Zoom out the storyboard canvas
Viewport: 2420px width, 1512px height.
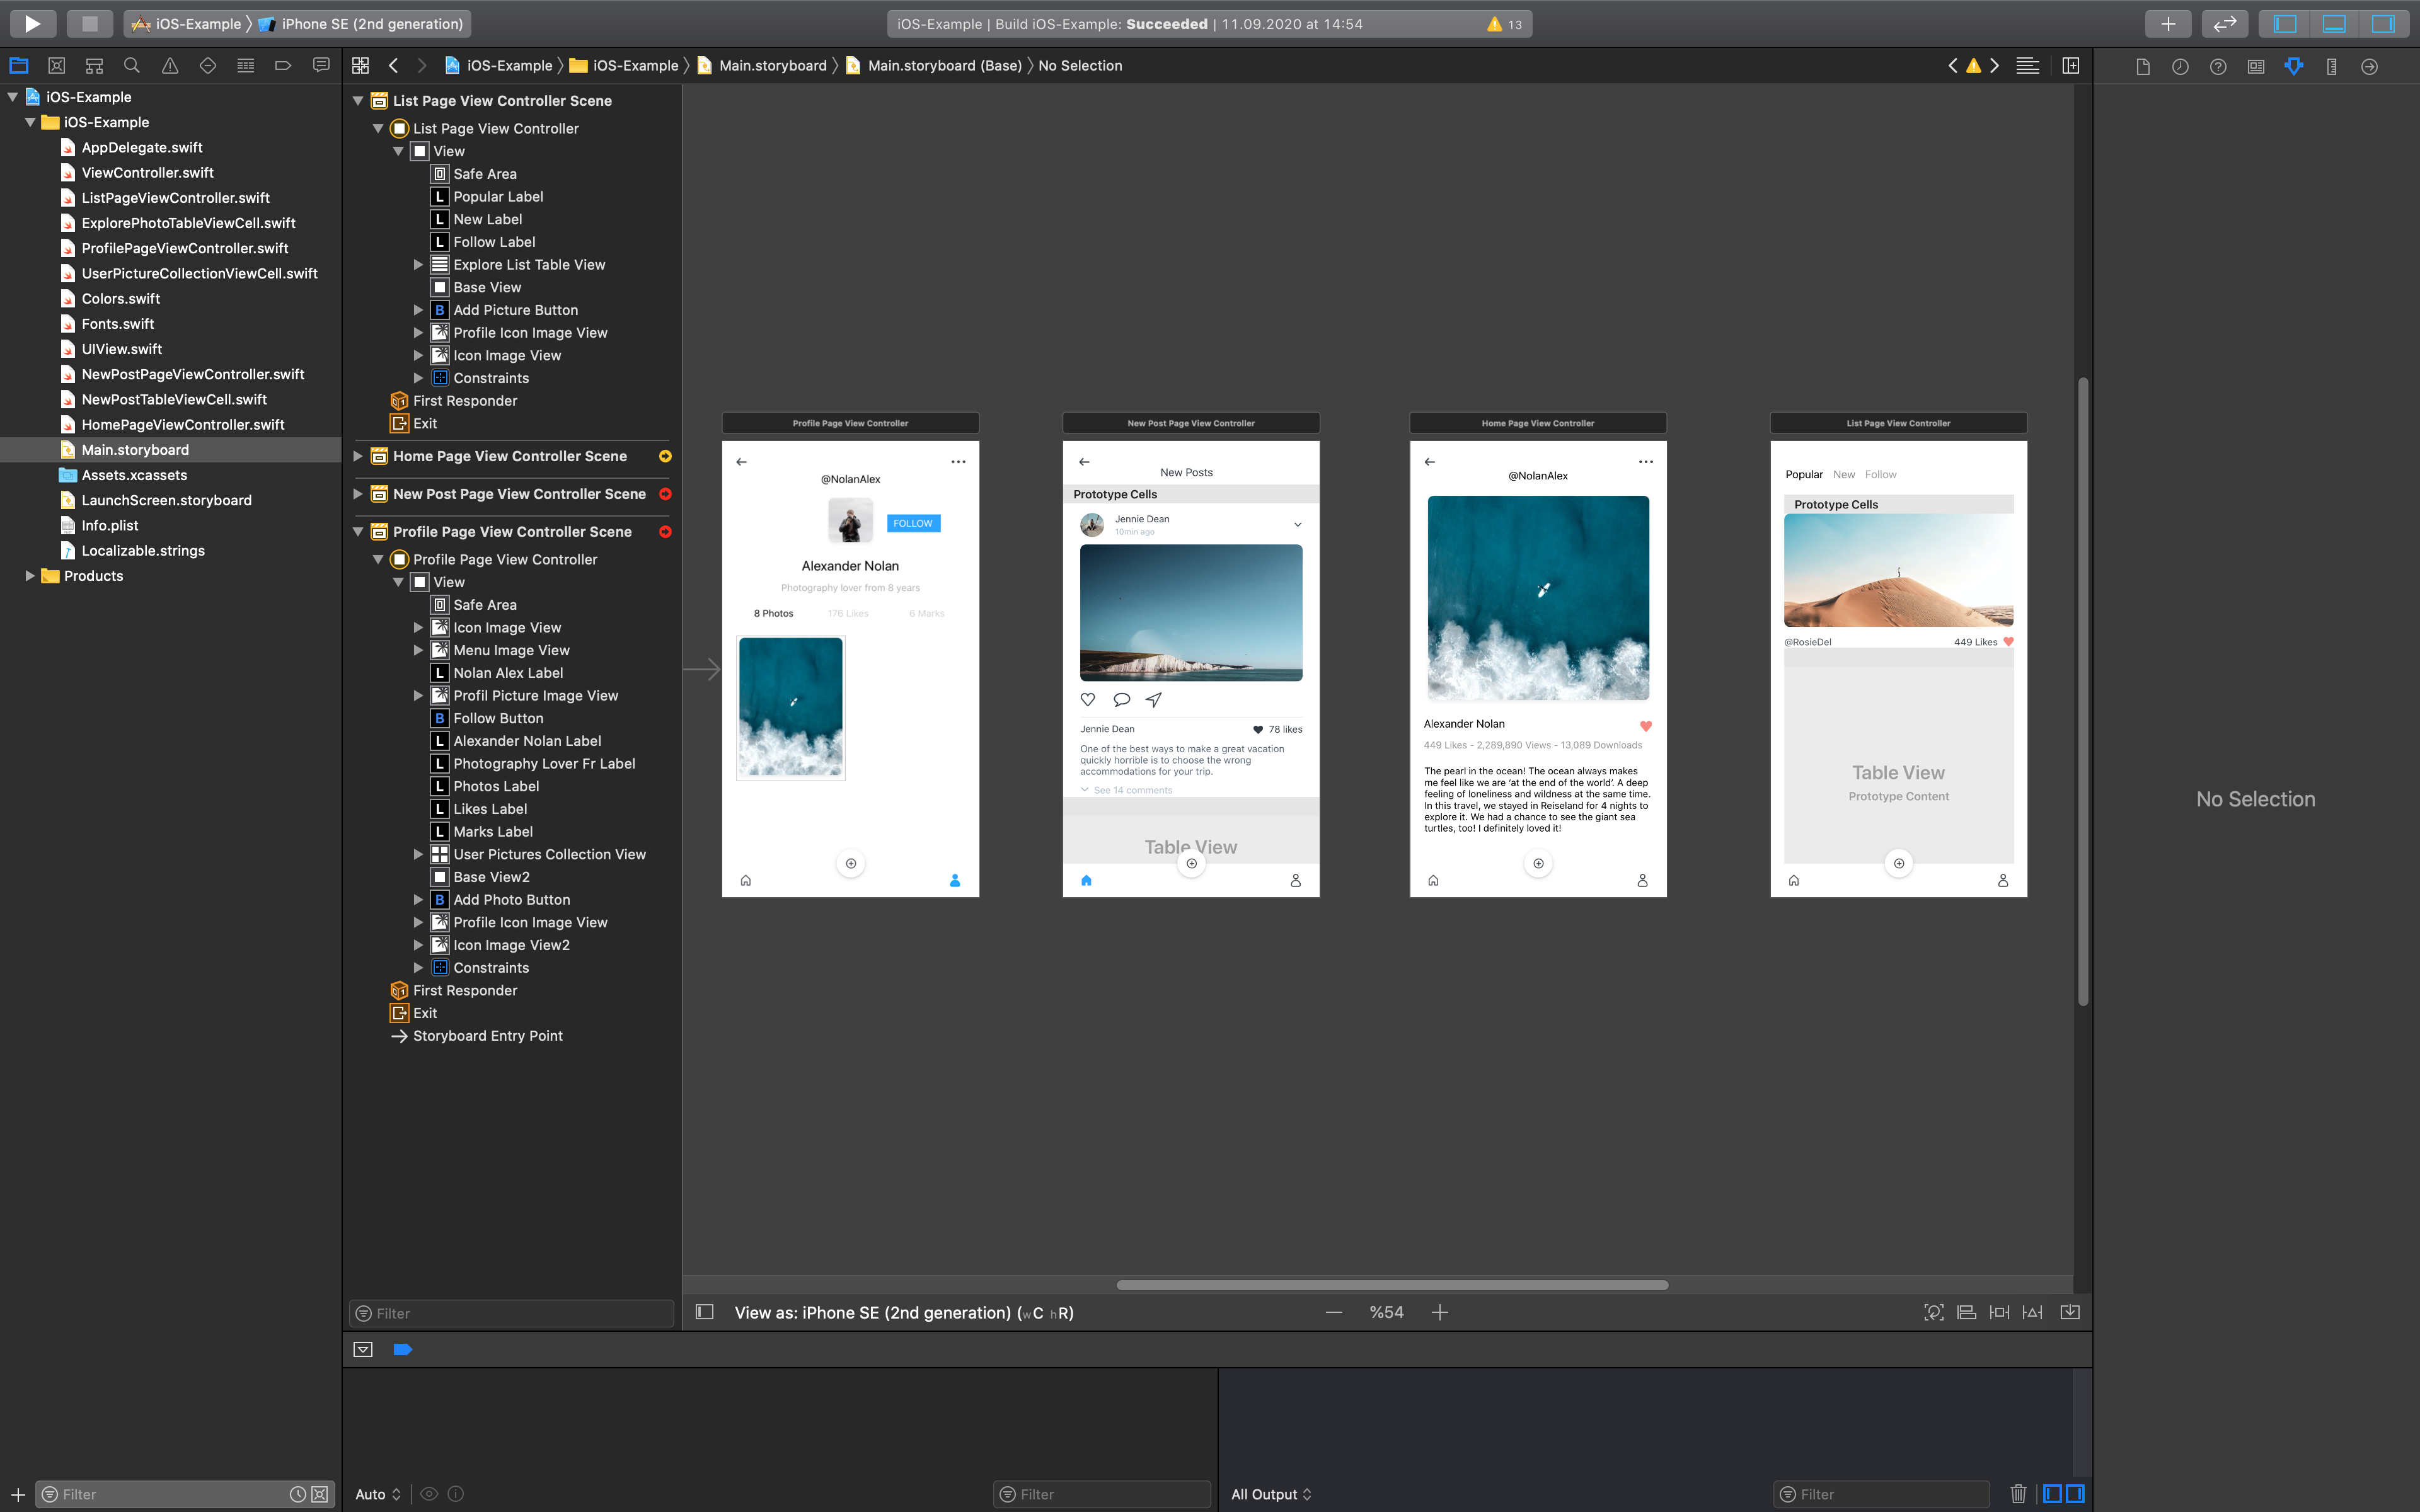[x=1334, y=1312]
